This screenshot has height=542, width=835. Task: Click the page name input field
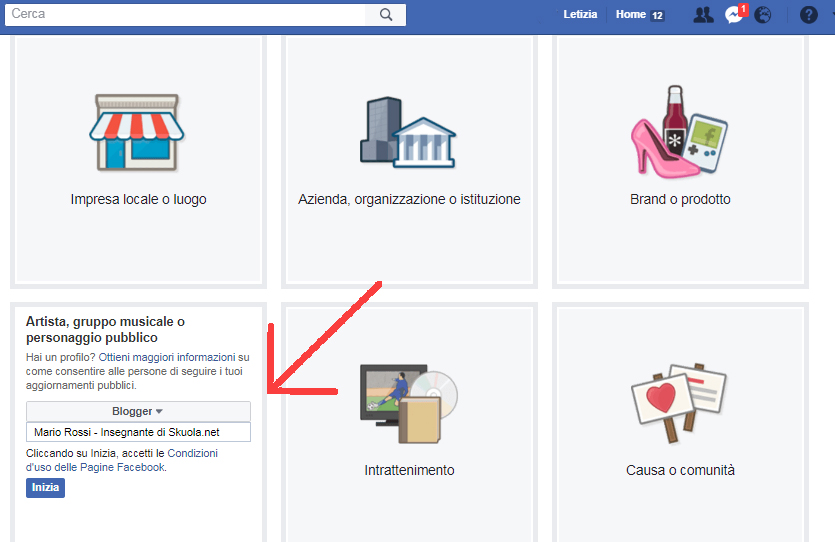[138, 432]
